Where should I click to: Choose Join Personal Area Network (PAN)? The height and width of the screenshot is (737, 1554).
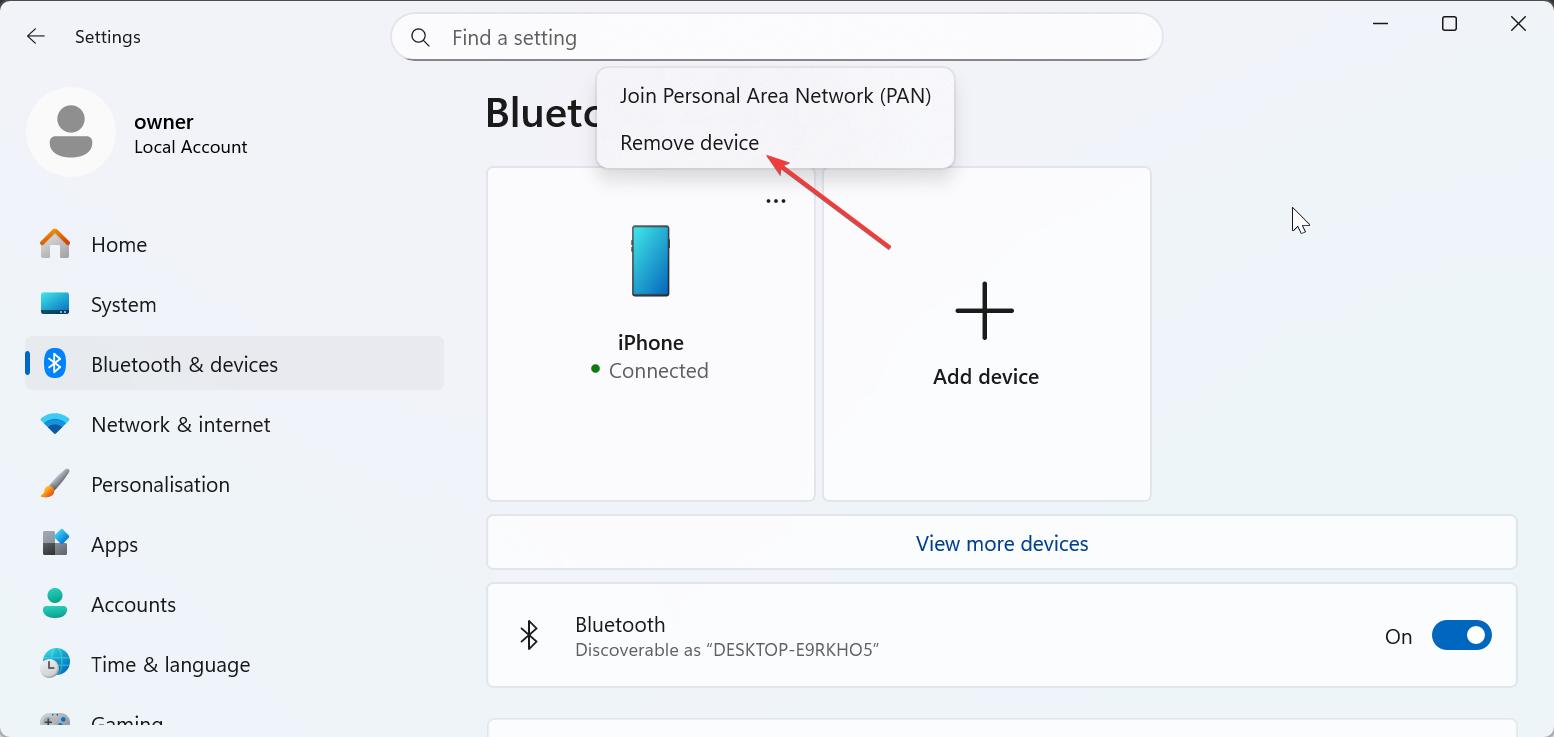point(775,96)
